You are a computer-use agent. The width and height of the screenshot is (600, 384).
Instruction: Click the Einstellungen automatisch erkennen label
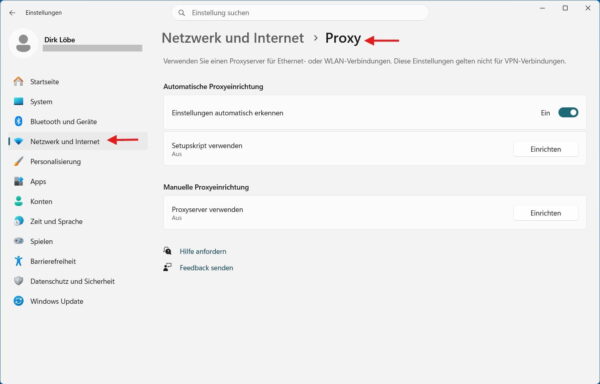[227, 113]
